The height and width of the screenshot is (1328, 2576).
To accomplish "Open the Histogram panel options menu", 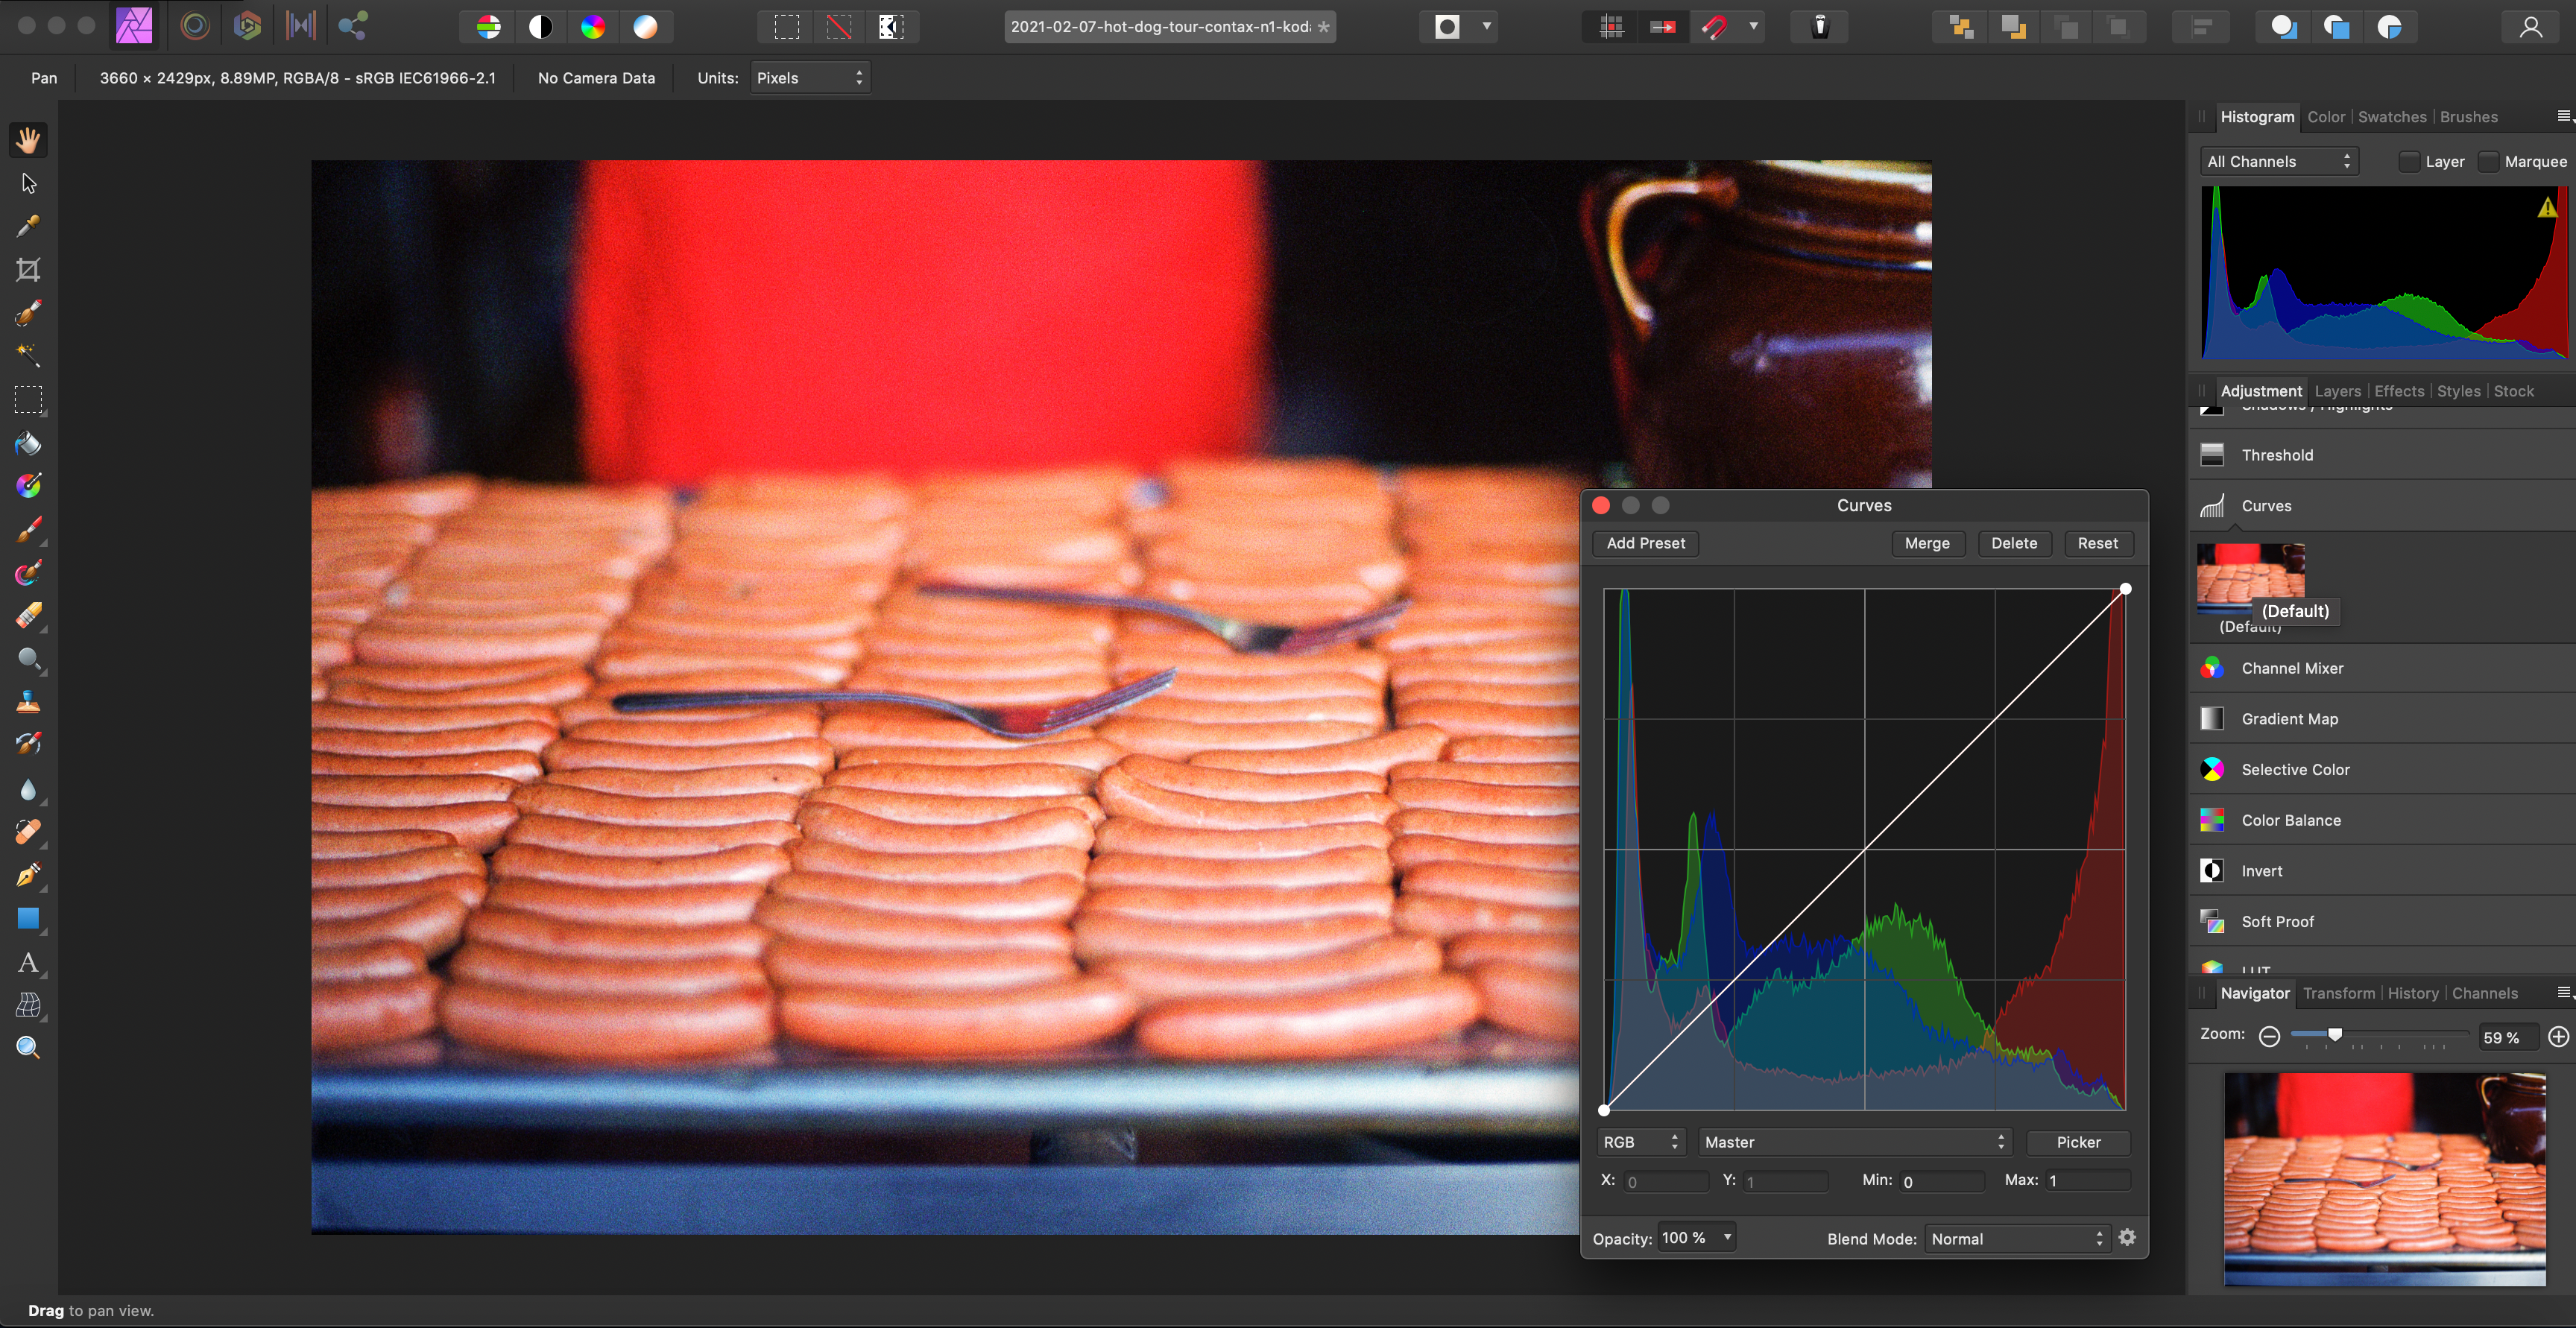I will (x=2564, y=116).
